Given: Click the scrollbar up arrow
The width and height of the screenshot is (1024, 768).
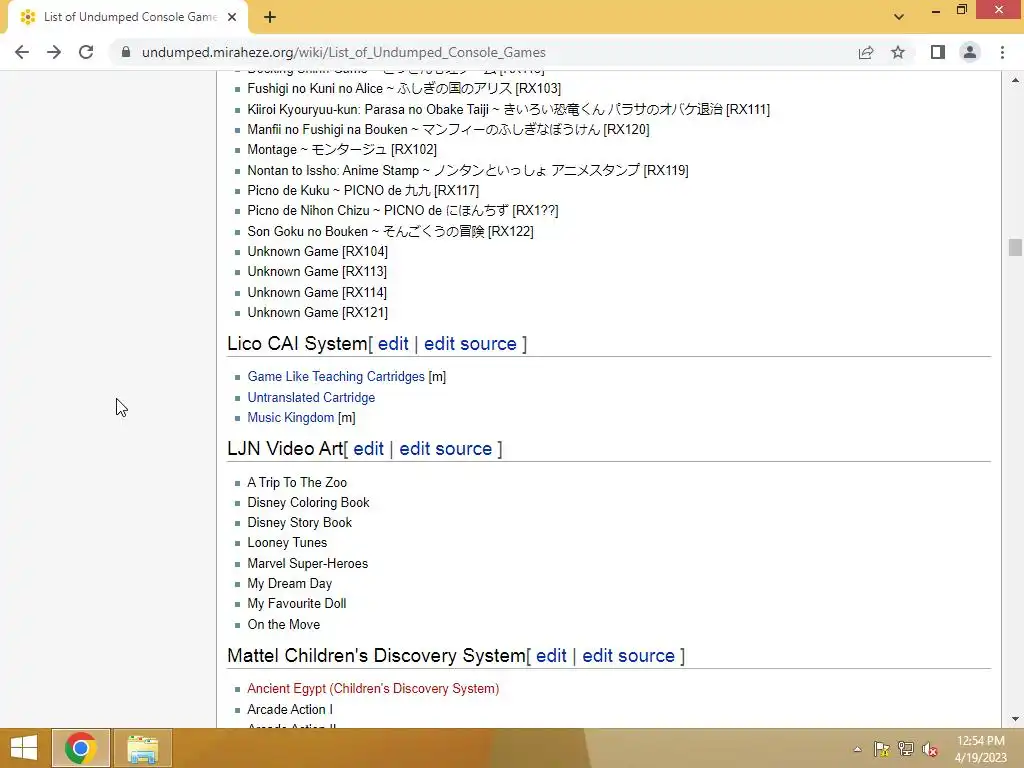Looking at the screenshot, I should point(1014,80).
